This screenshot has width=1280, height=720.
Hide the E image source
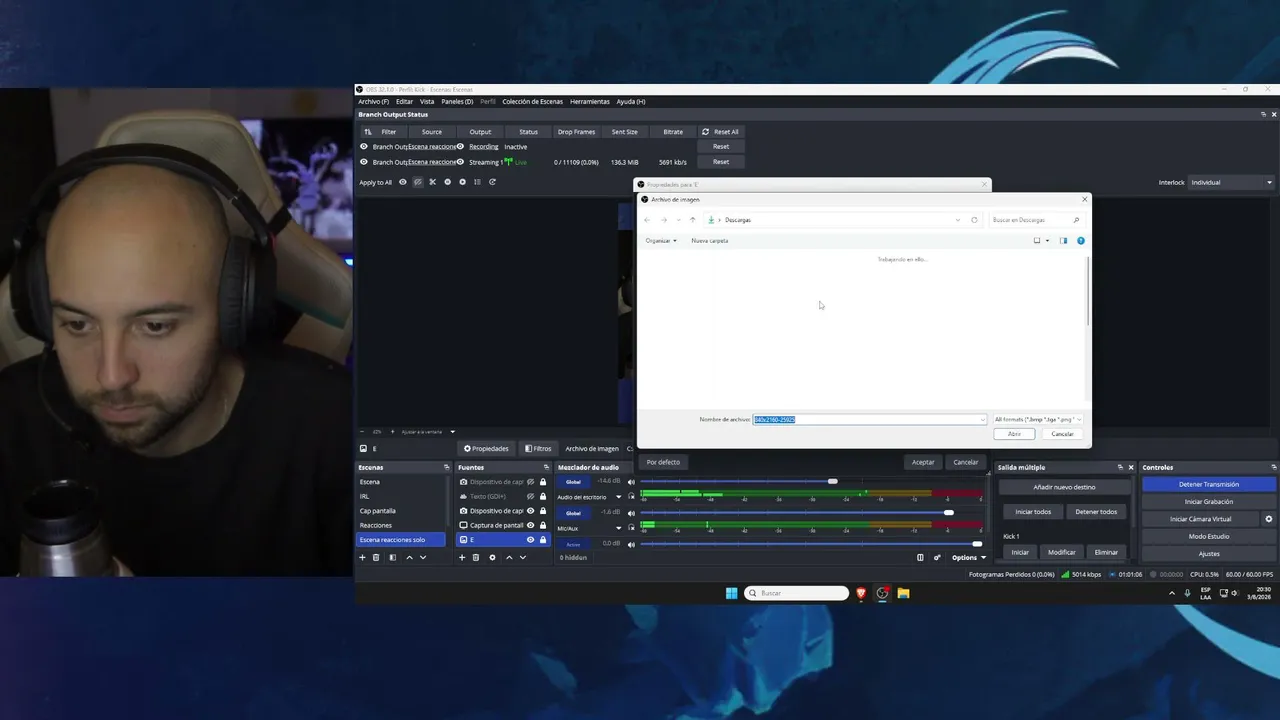(530, 540)
